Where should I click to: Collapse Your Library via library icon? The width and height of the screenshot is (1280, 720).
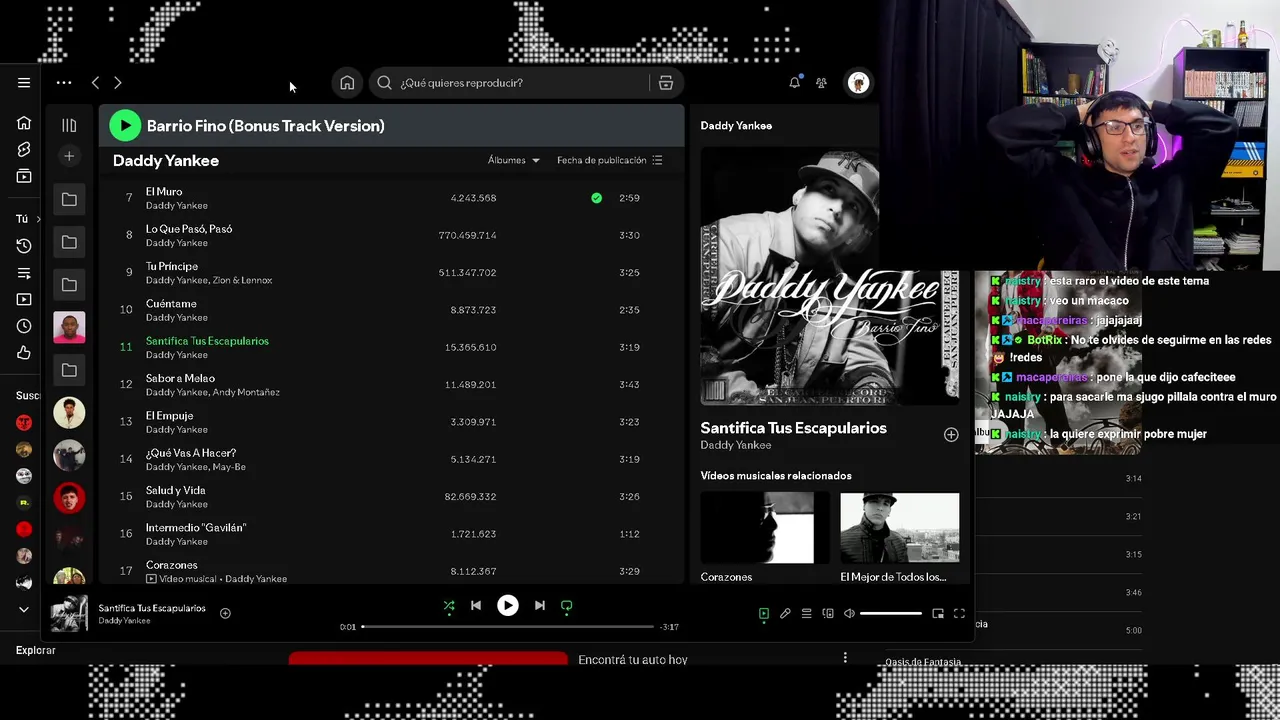pos(69,125)
